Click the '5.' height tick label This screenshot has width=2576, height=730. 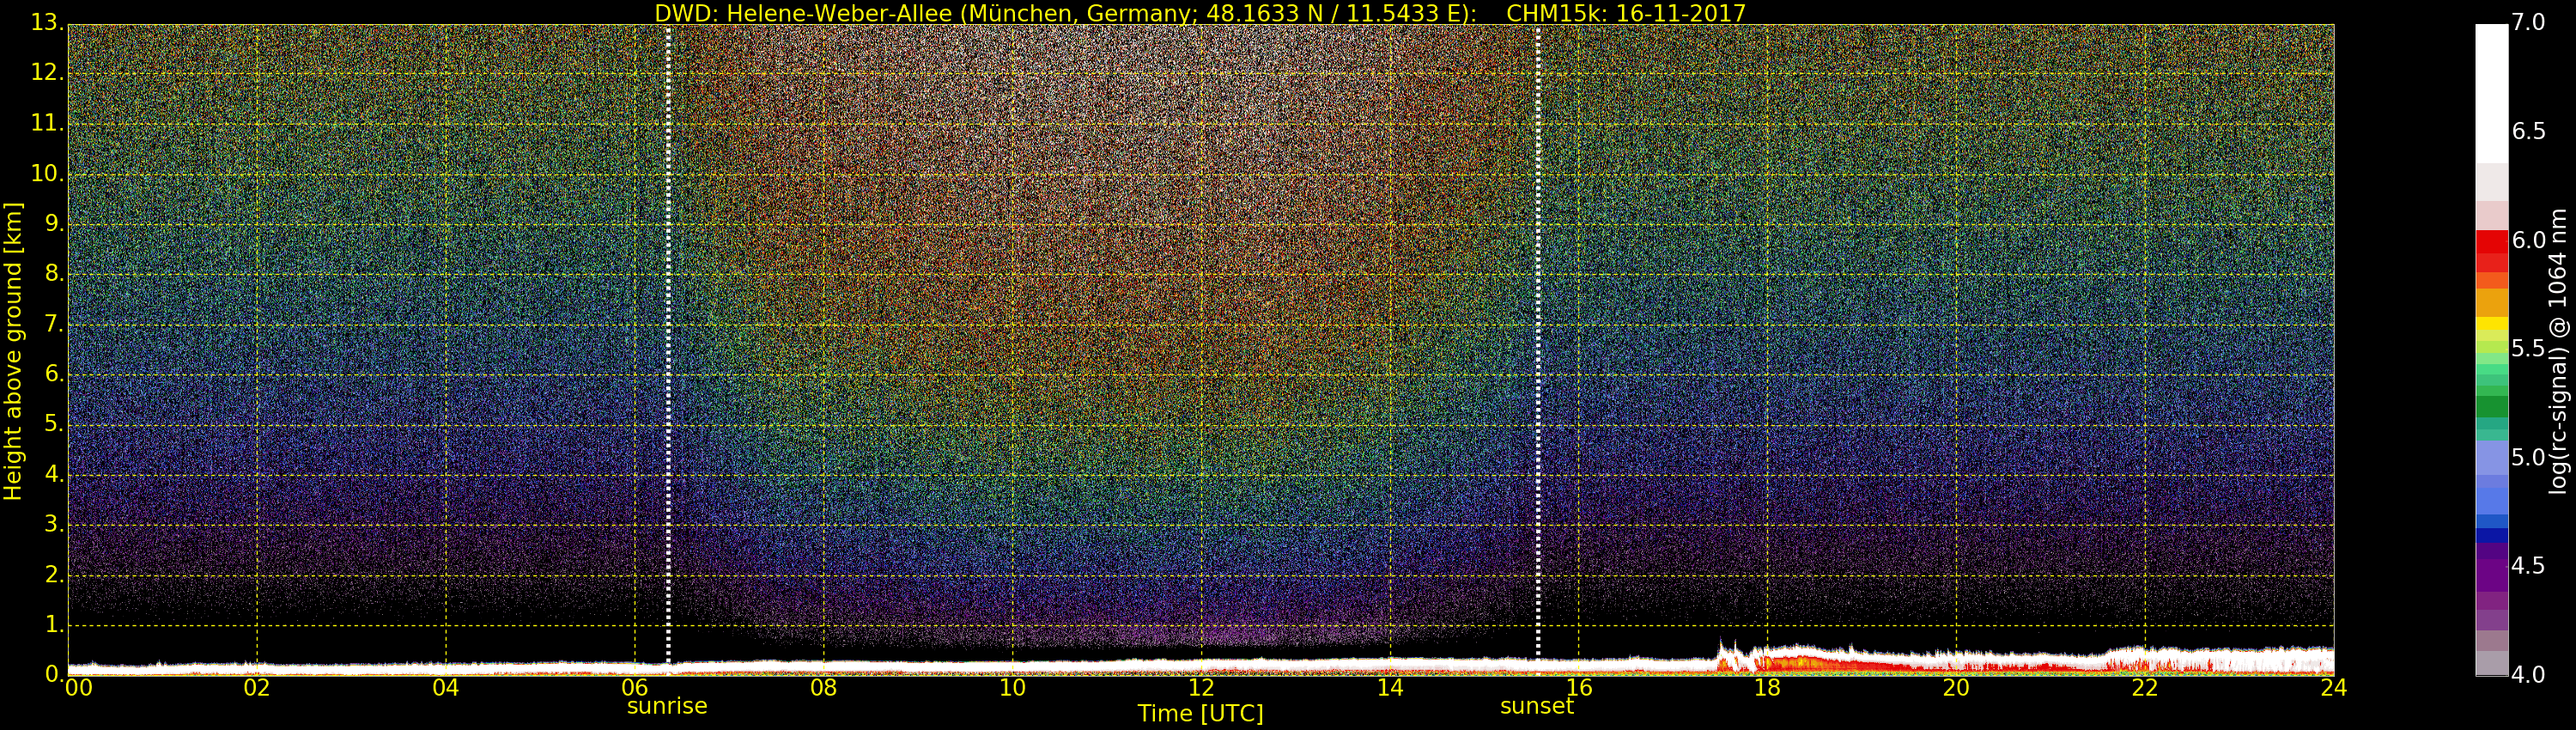pyautogui.click(x=54, y=424)
